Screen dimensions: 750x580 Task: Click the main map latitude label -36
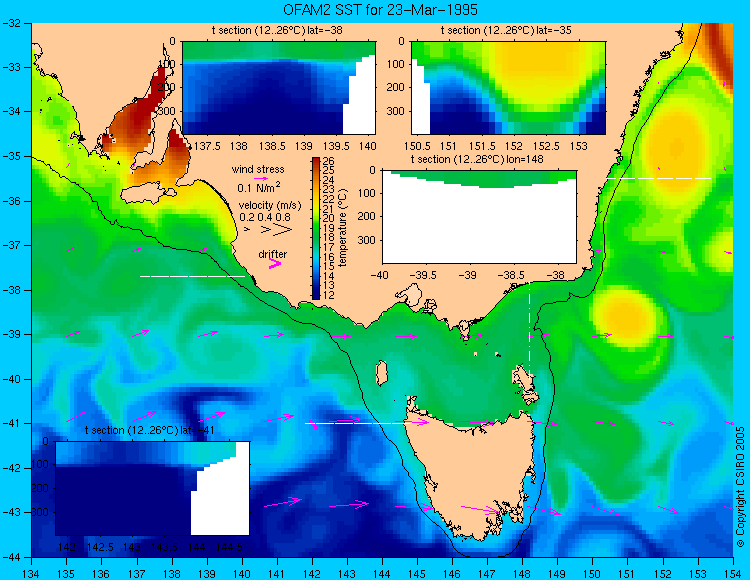tap(11, 201)
